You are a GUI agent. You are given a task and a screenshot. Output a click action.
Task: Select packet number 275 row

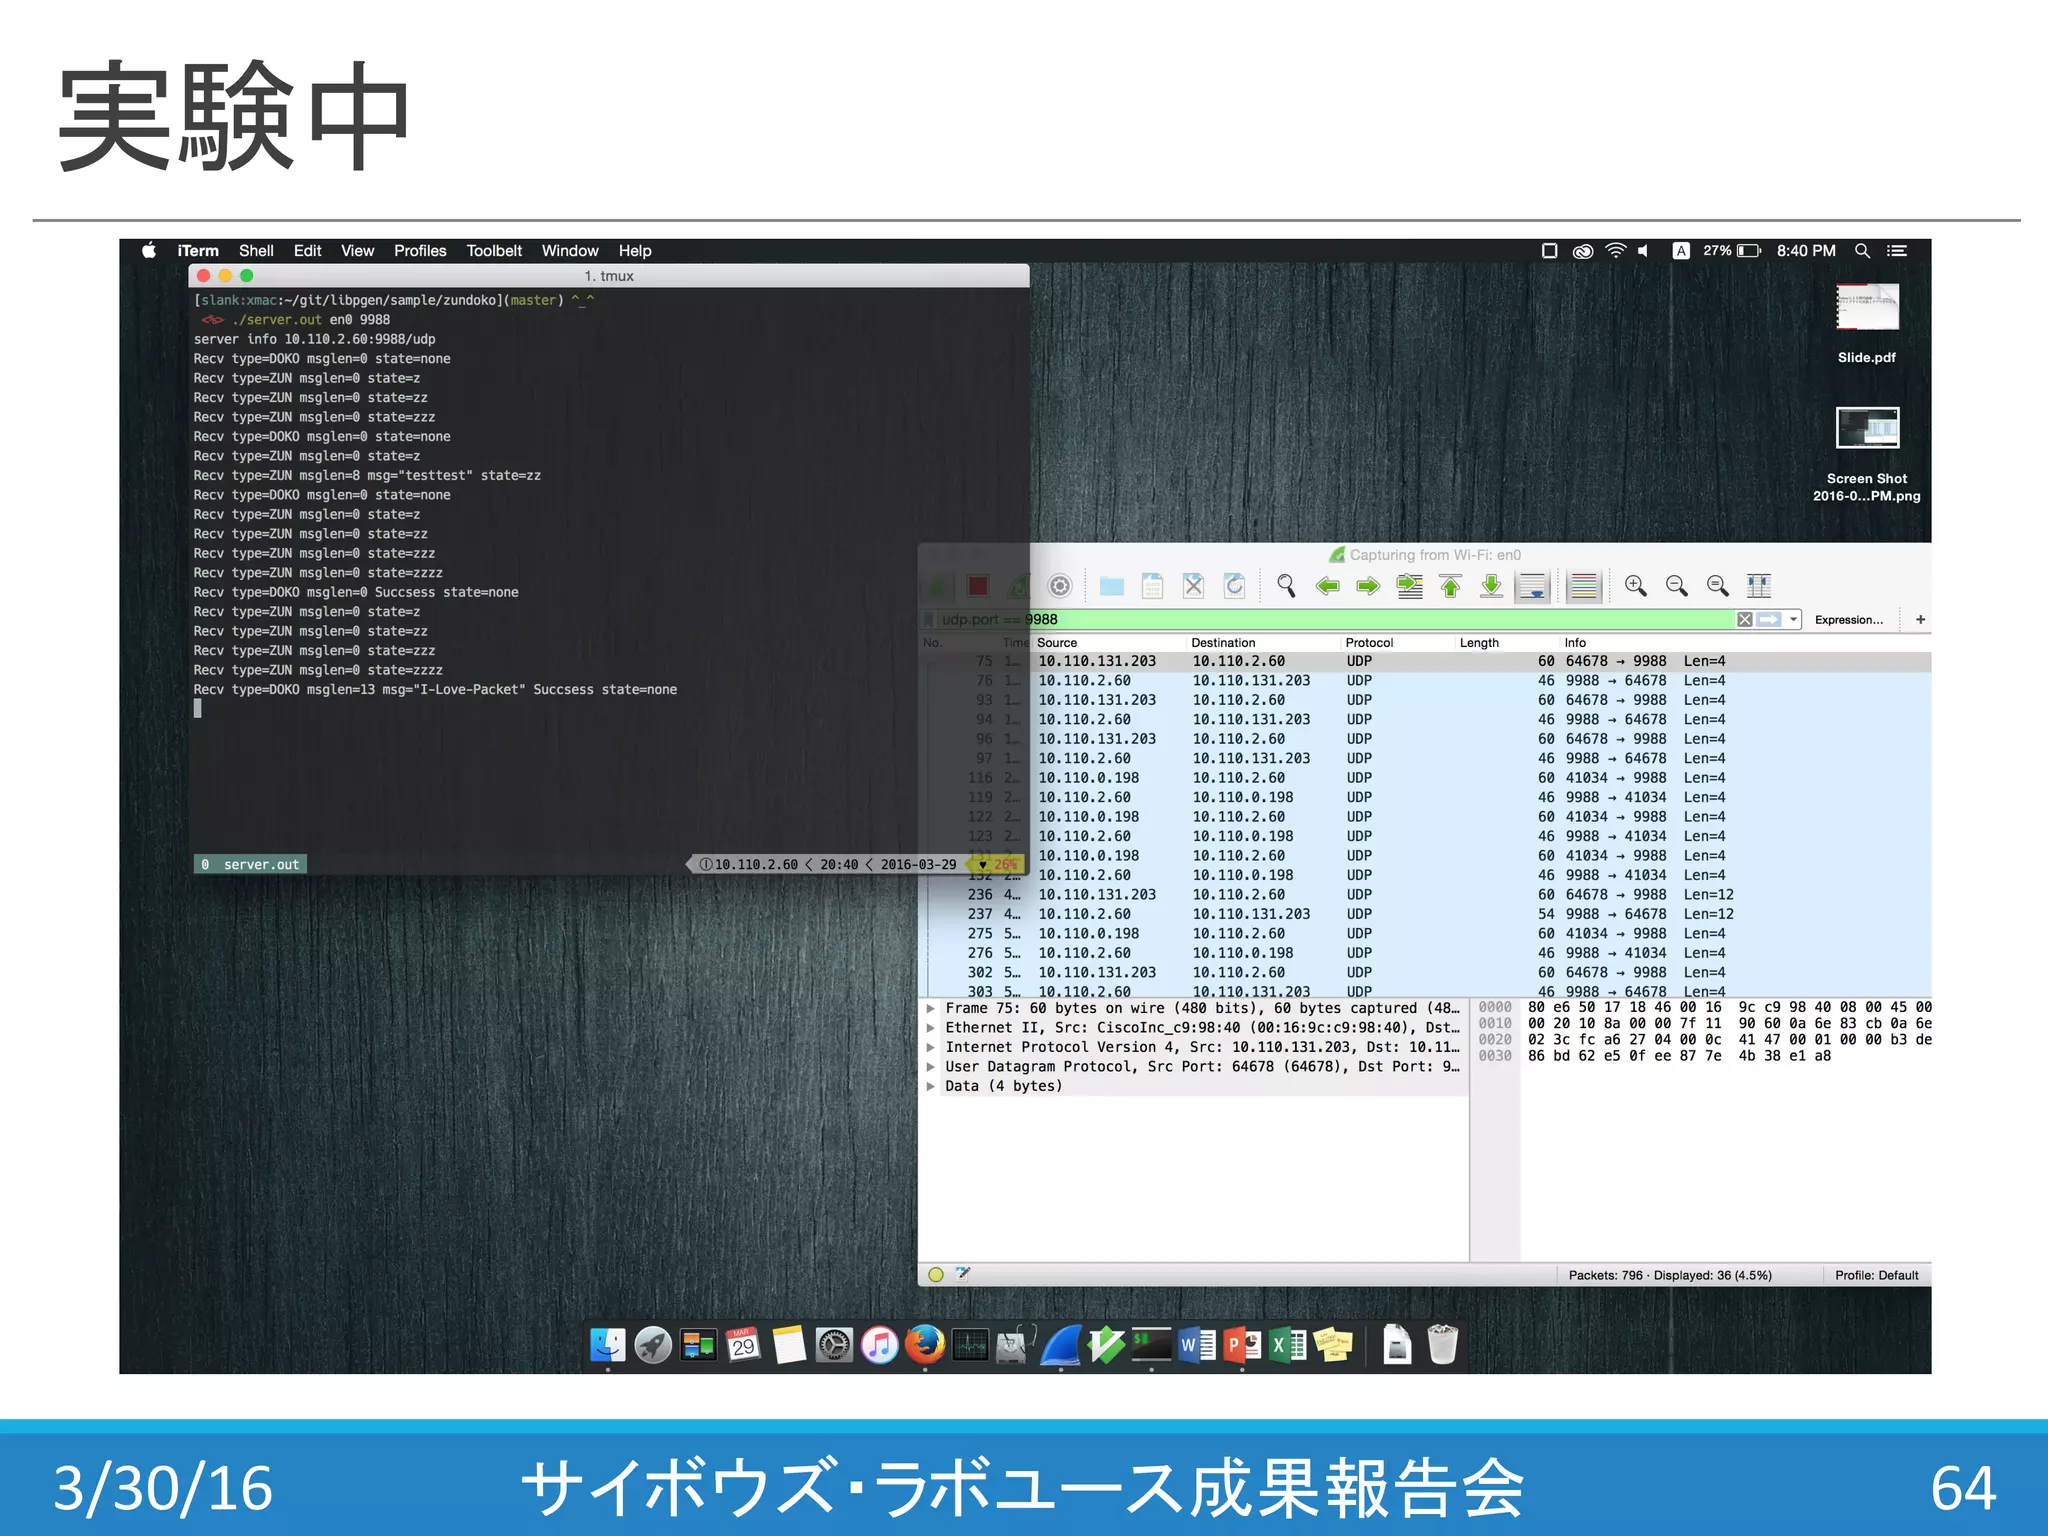coord(1425,934)
